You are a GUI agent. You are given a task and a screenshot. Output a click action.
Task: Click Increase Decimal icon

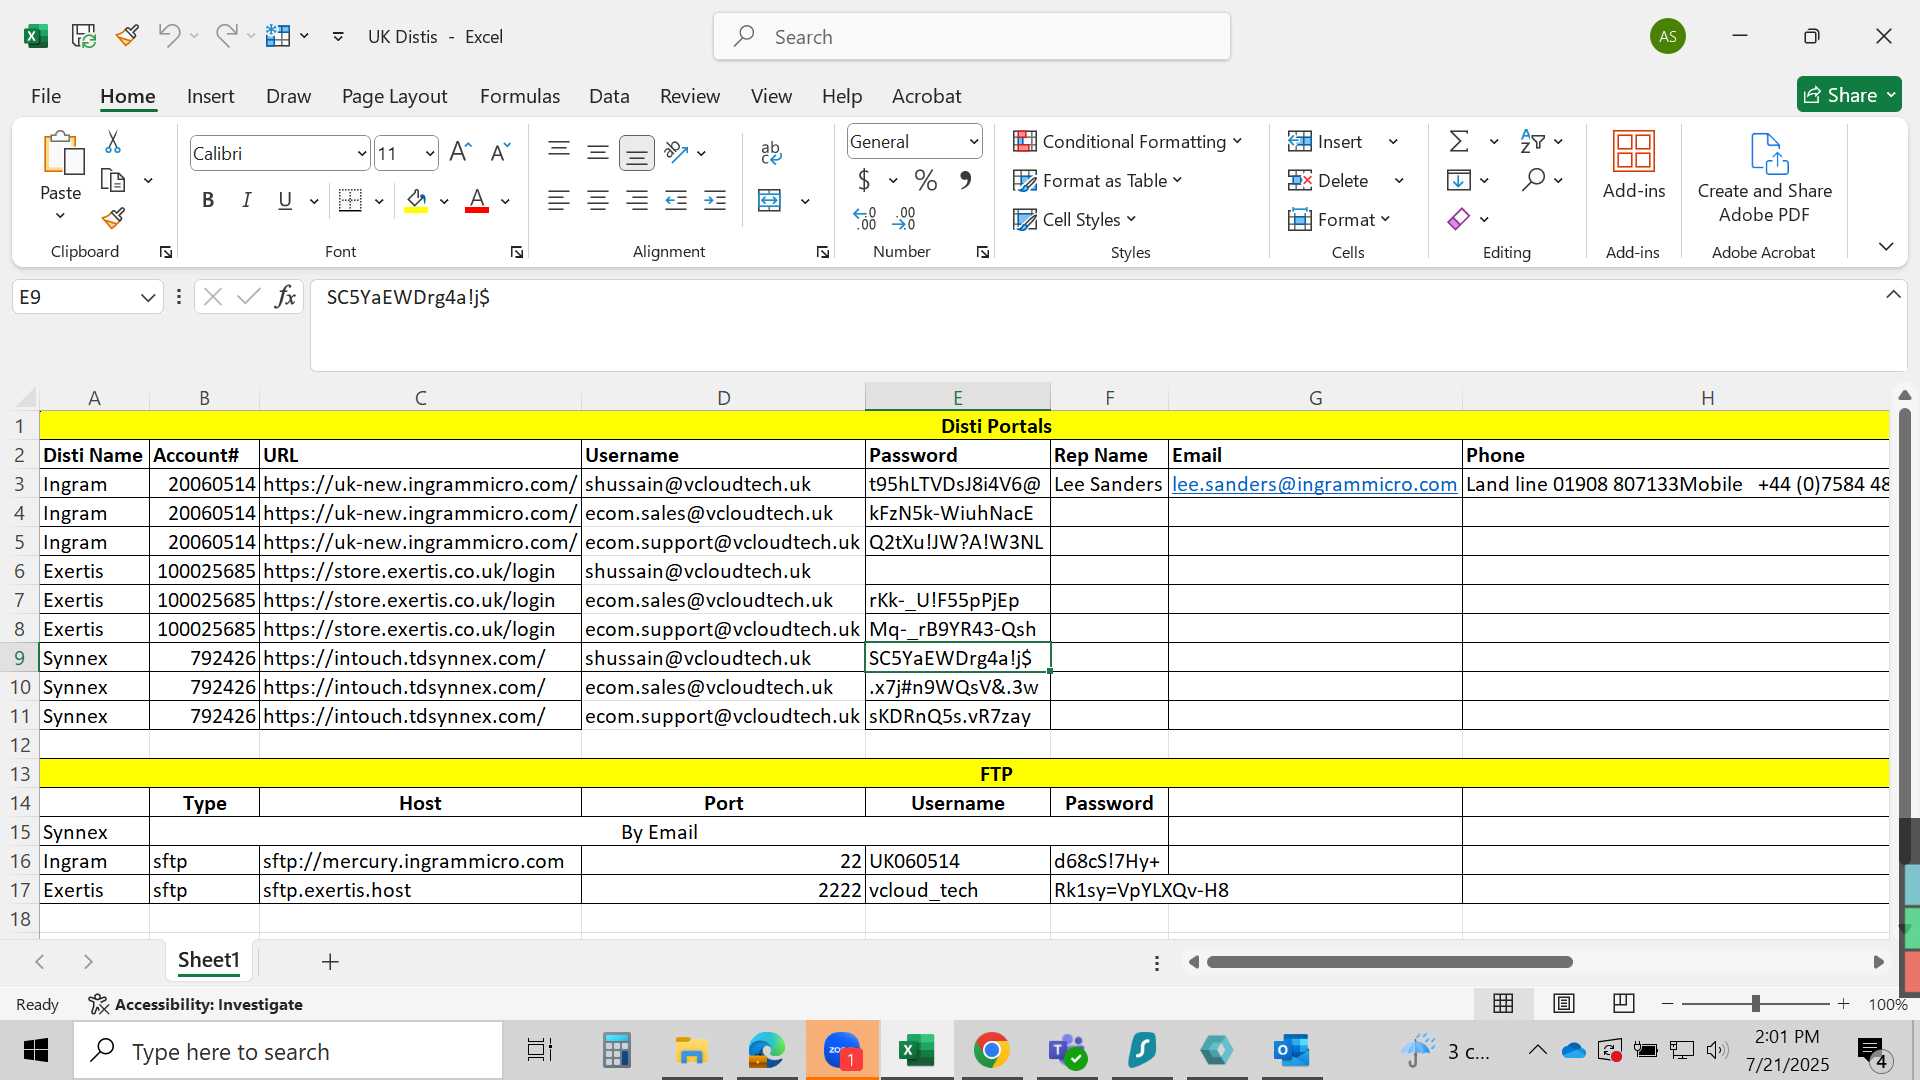[865, 218]
